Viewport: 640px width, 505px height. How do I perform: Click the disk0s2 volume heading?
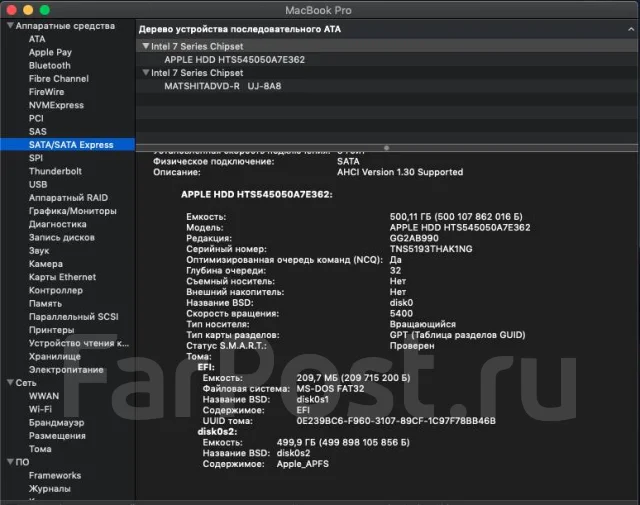pyautogui.click(x=217, y=432)
